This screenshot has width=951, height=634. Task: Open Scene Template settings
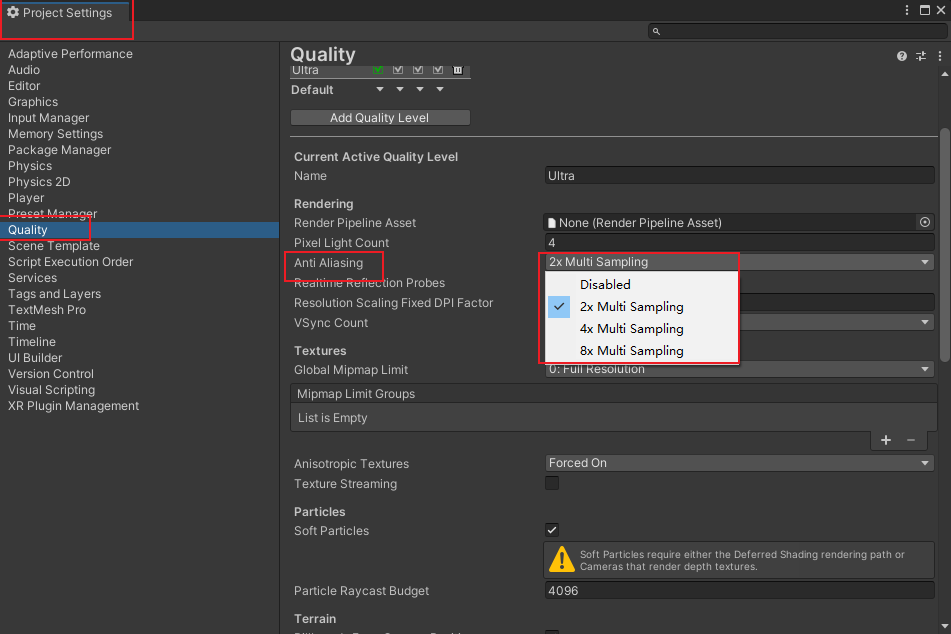(x=53, y=246)
